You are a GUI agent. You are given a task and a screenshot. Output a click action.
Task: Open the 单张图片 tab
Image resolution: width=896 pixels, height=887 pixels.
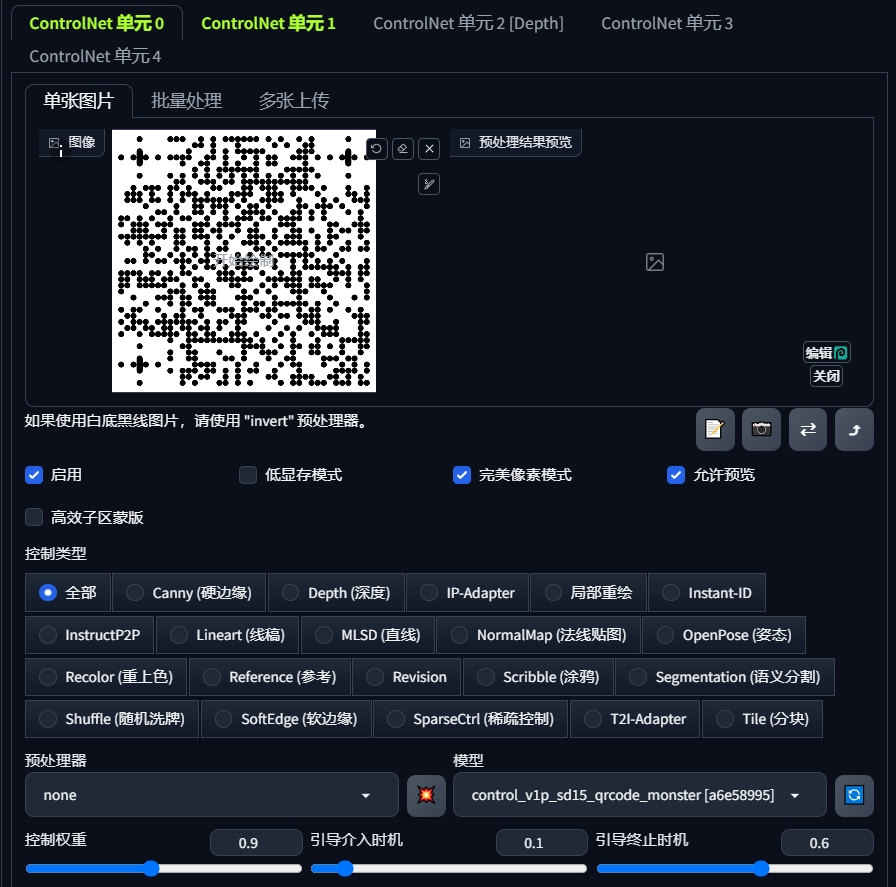point(79,101)
